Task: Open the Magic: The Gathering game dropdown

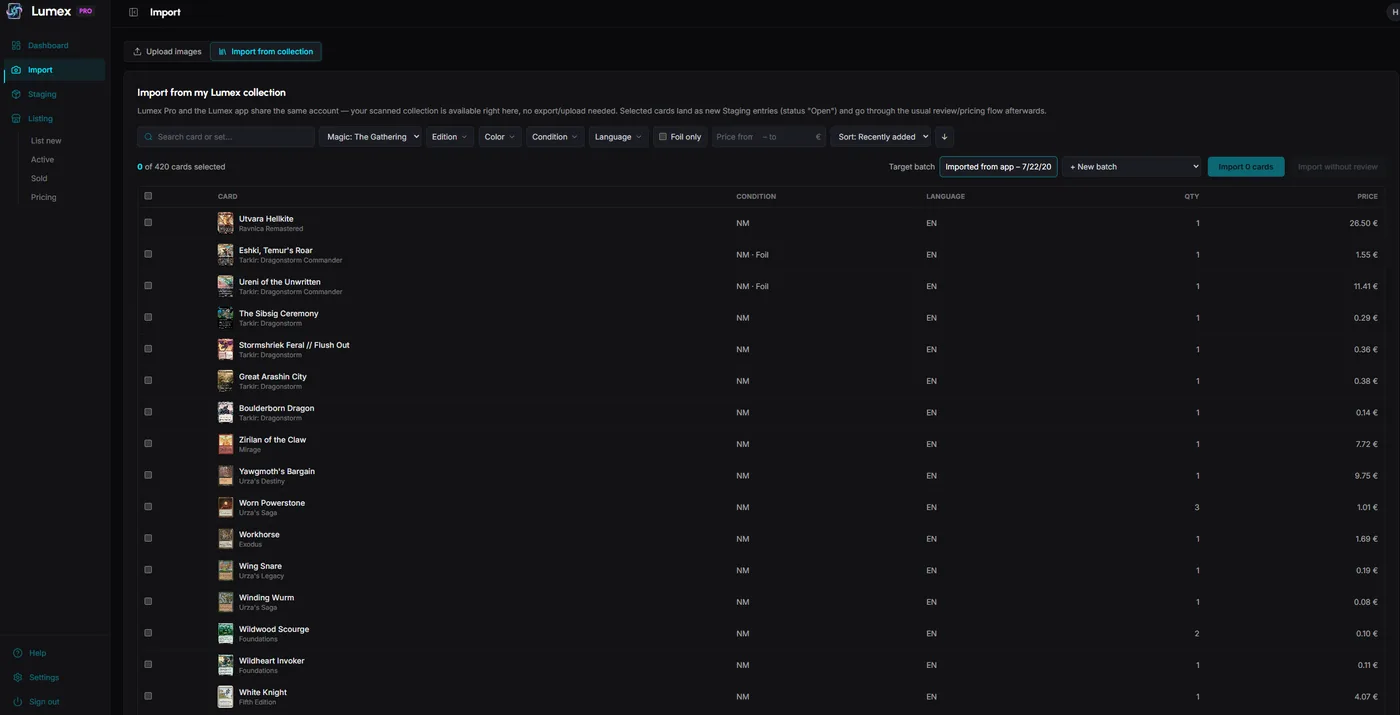Action: (370, 137)
